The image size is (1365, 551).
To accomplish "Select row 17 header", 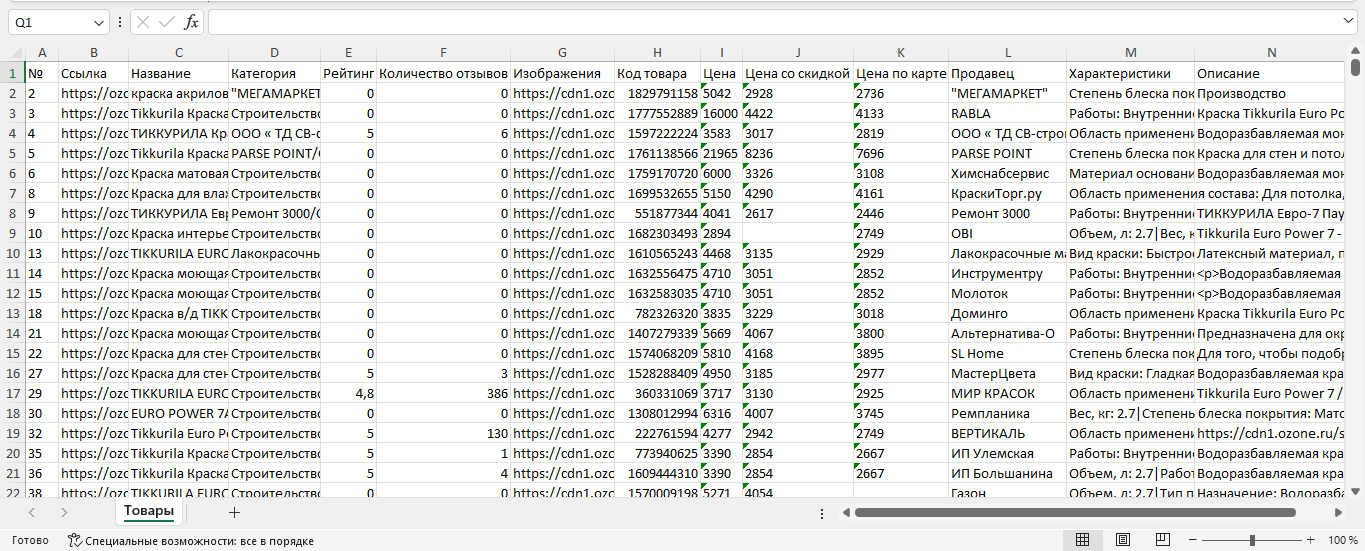I will pyautogui.click(x=12, y=393).
